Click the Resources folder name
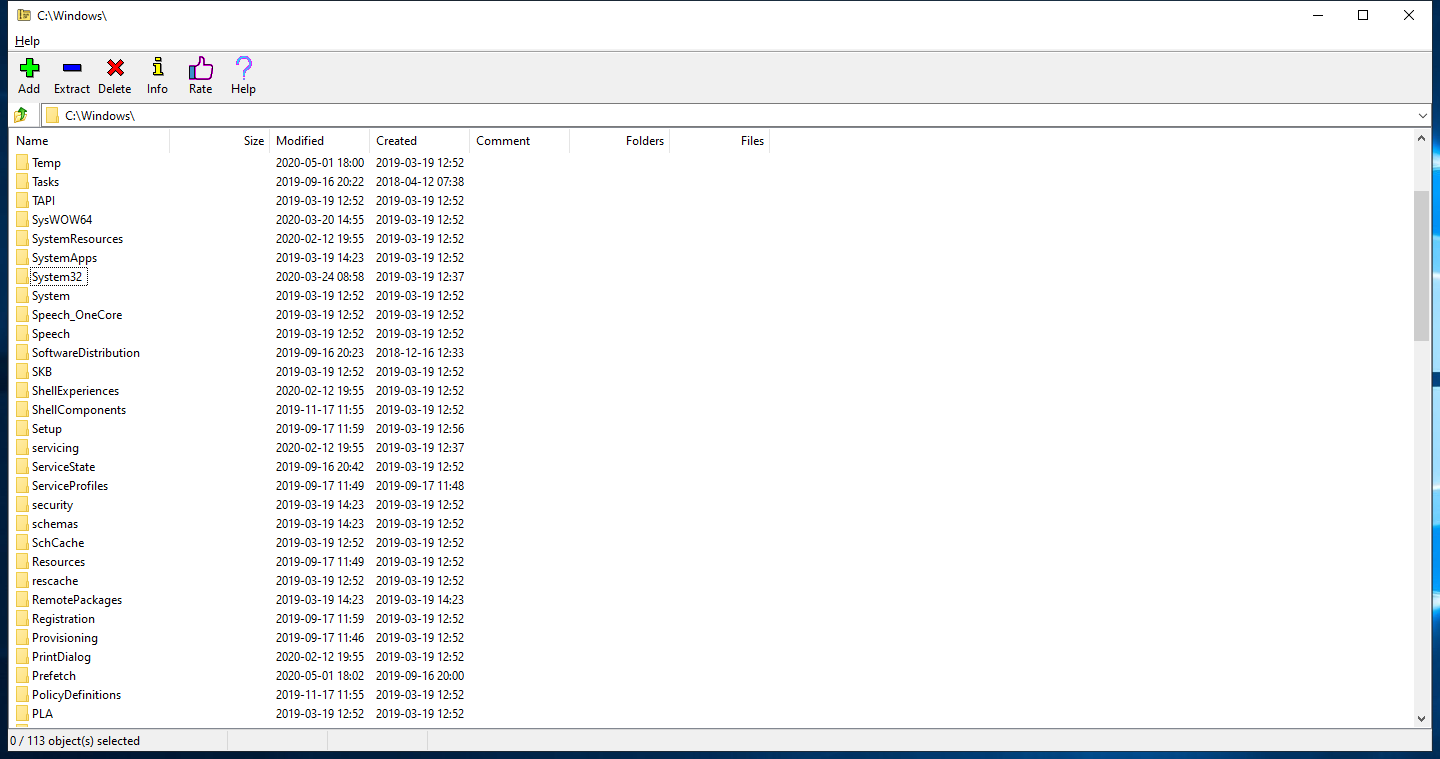The height and width of the screenshot is (759, 1440). coord(59,562)
